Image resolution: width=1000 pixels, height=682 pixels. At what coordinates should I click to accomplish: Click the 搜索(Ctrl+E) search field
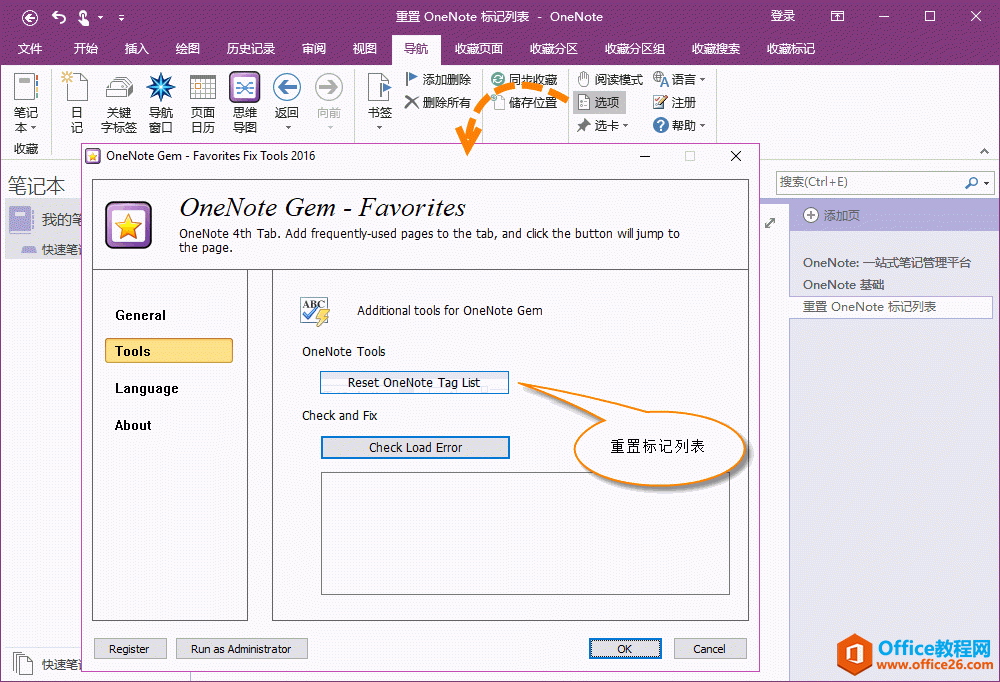point(870,183)
